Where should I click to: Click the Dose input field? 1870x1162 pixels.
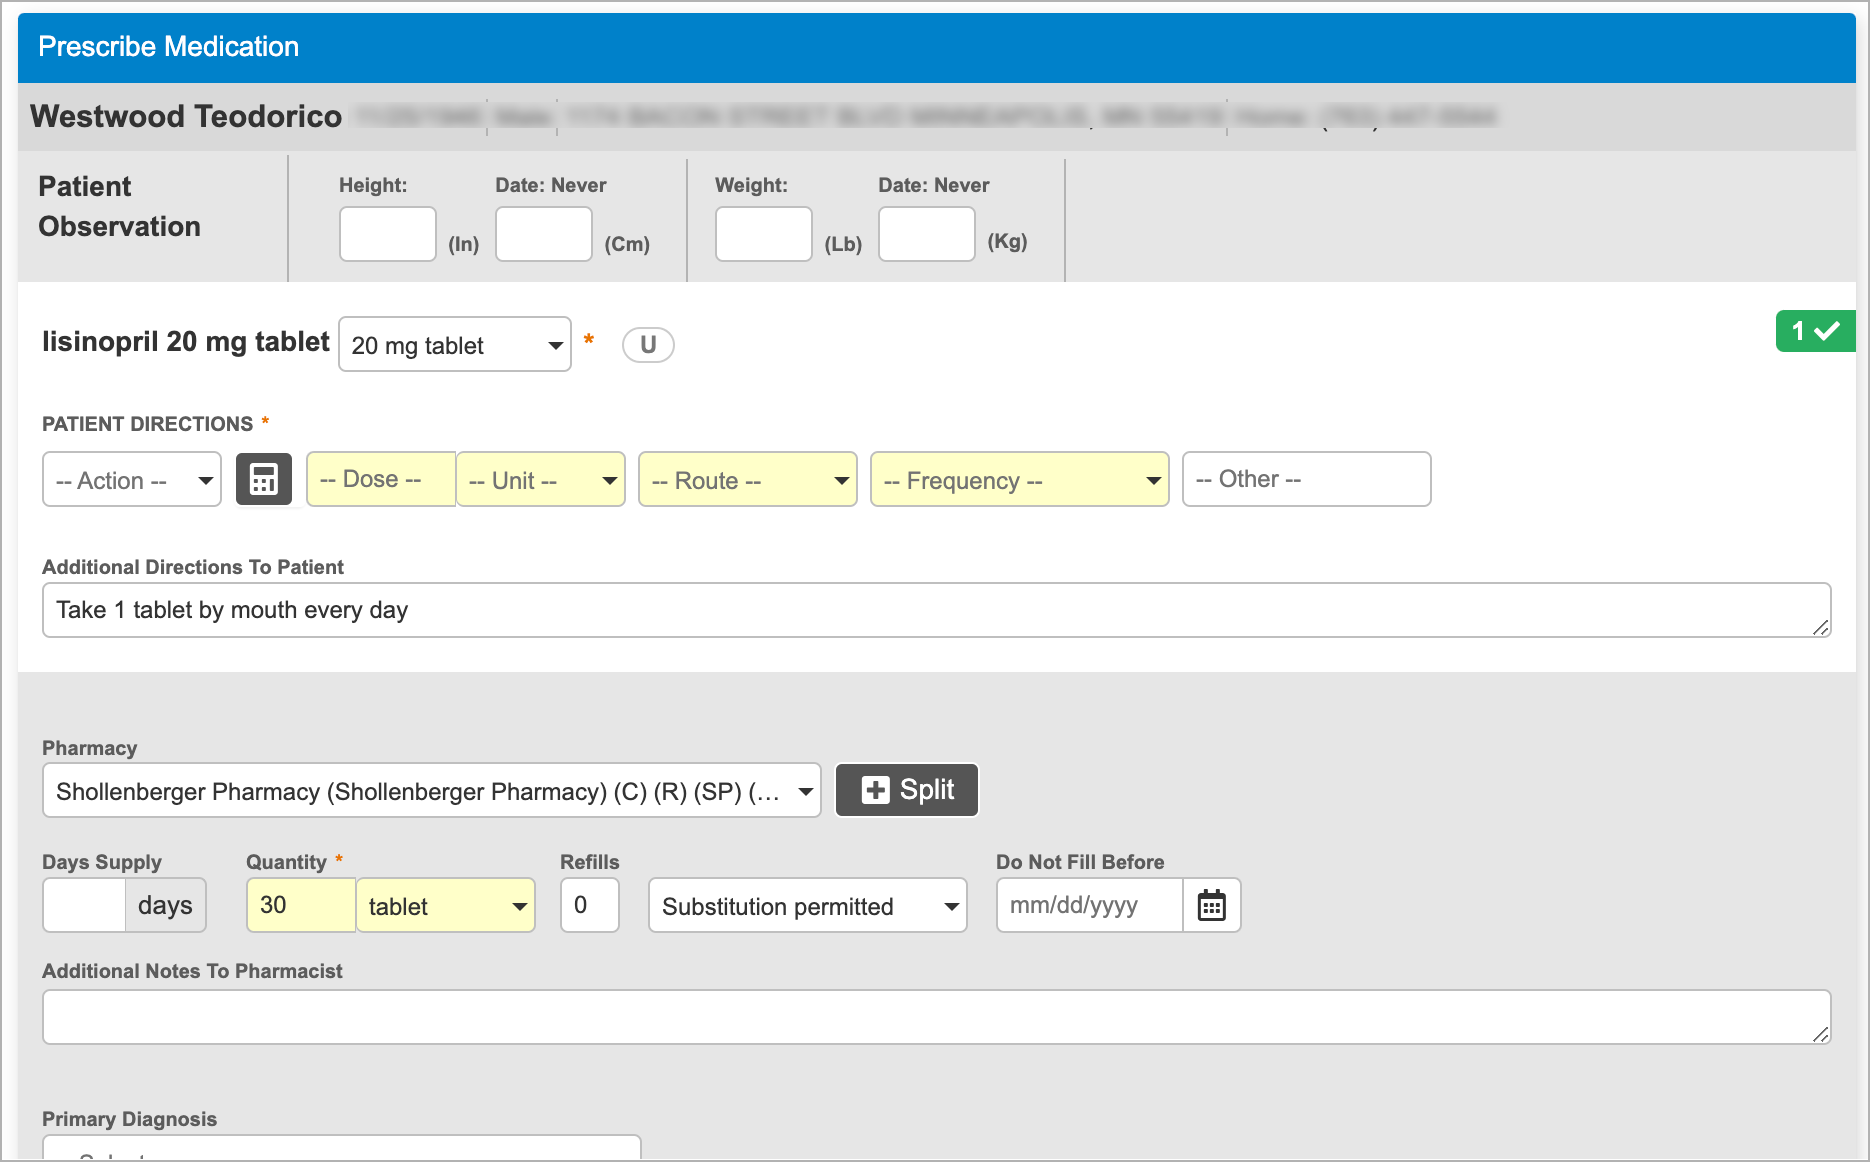coord(382,480)
